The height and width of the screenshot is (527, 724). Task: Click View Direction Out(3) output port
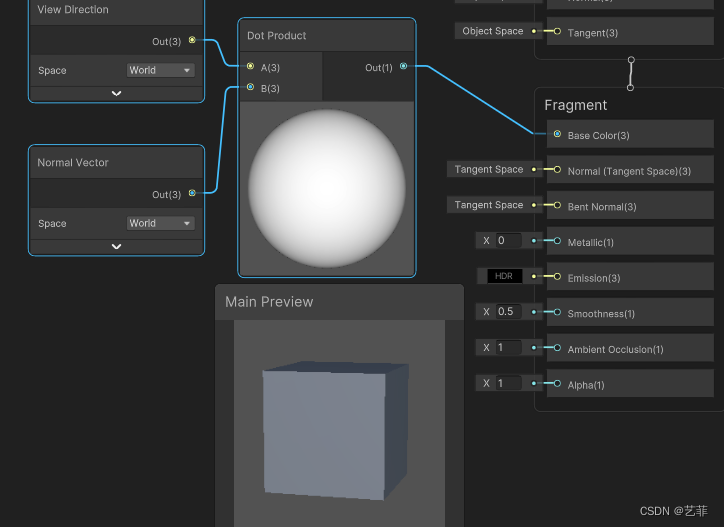tap(192, 40)
